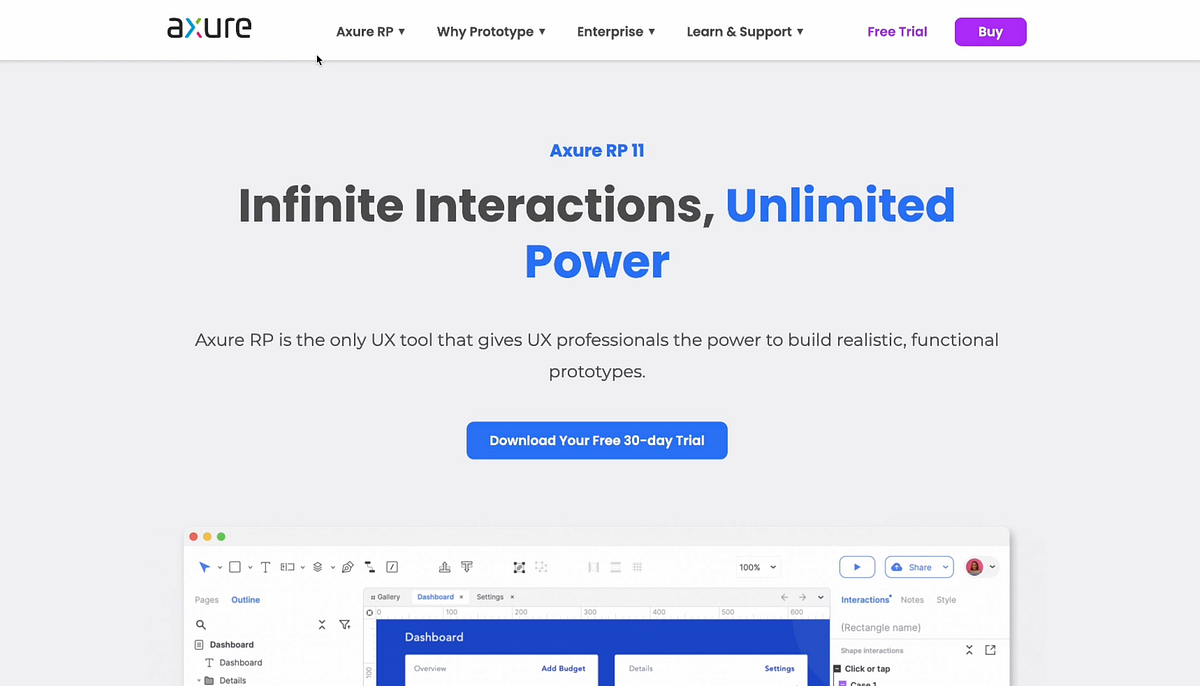
Task: Switch to the Notes tab
Action: click(912, 599)
